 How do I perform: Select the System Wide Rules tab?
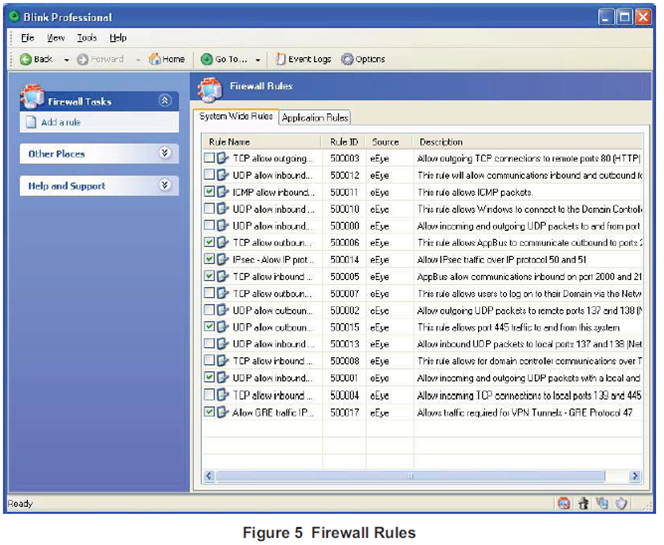[236, 116]
